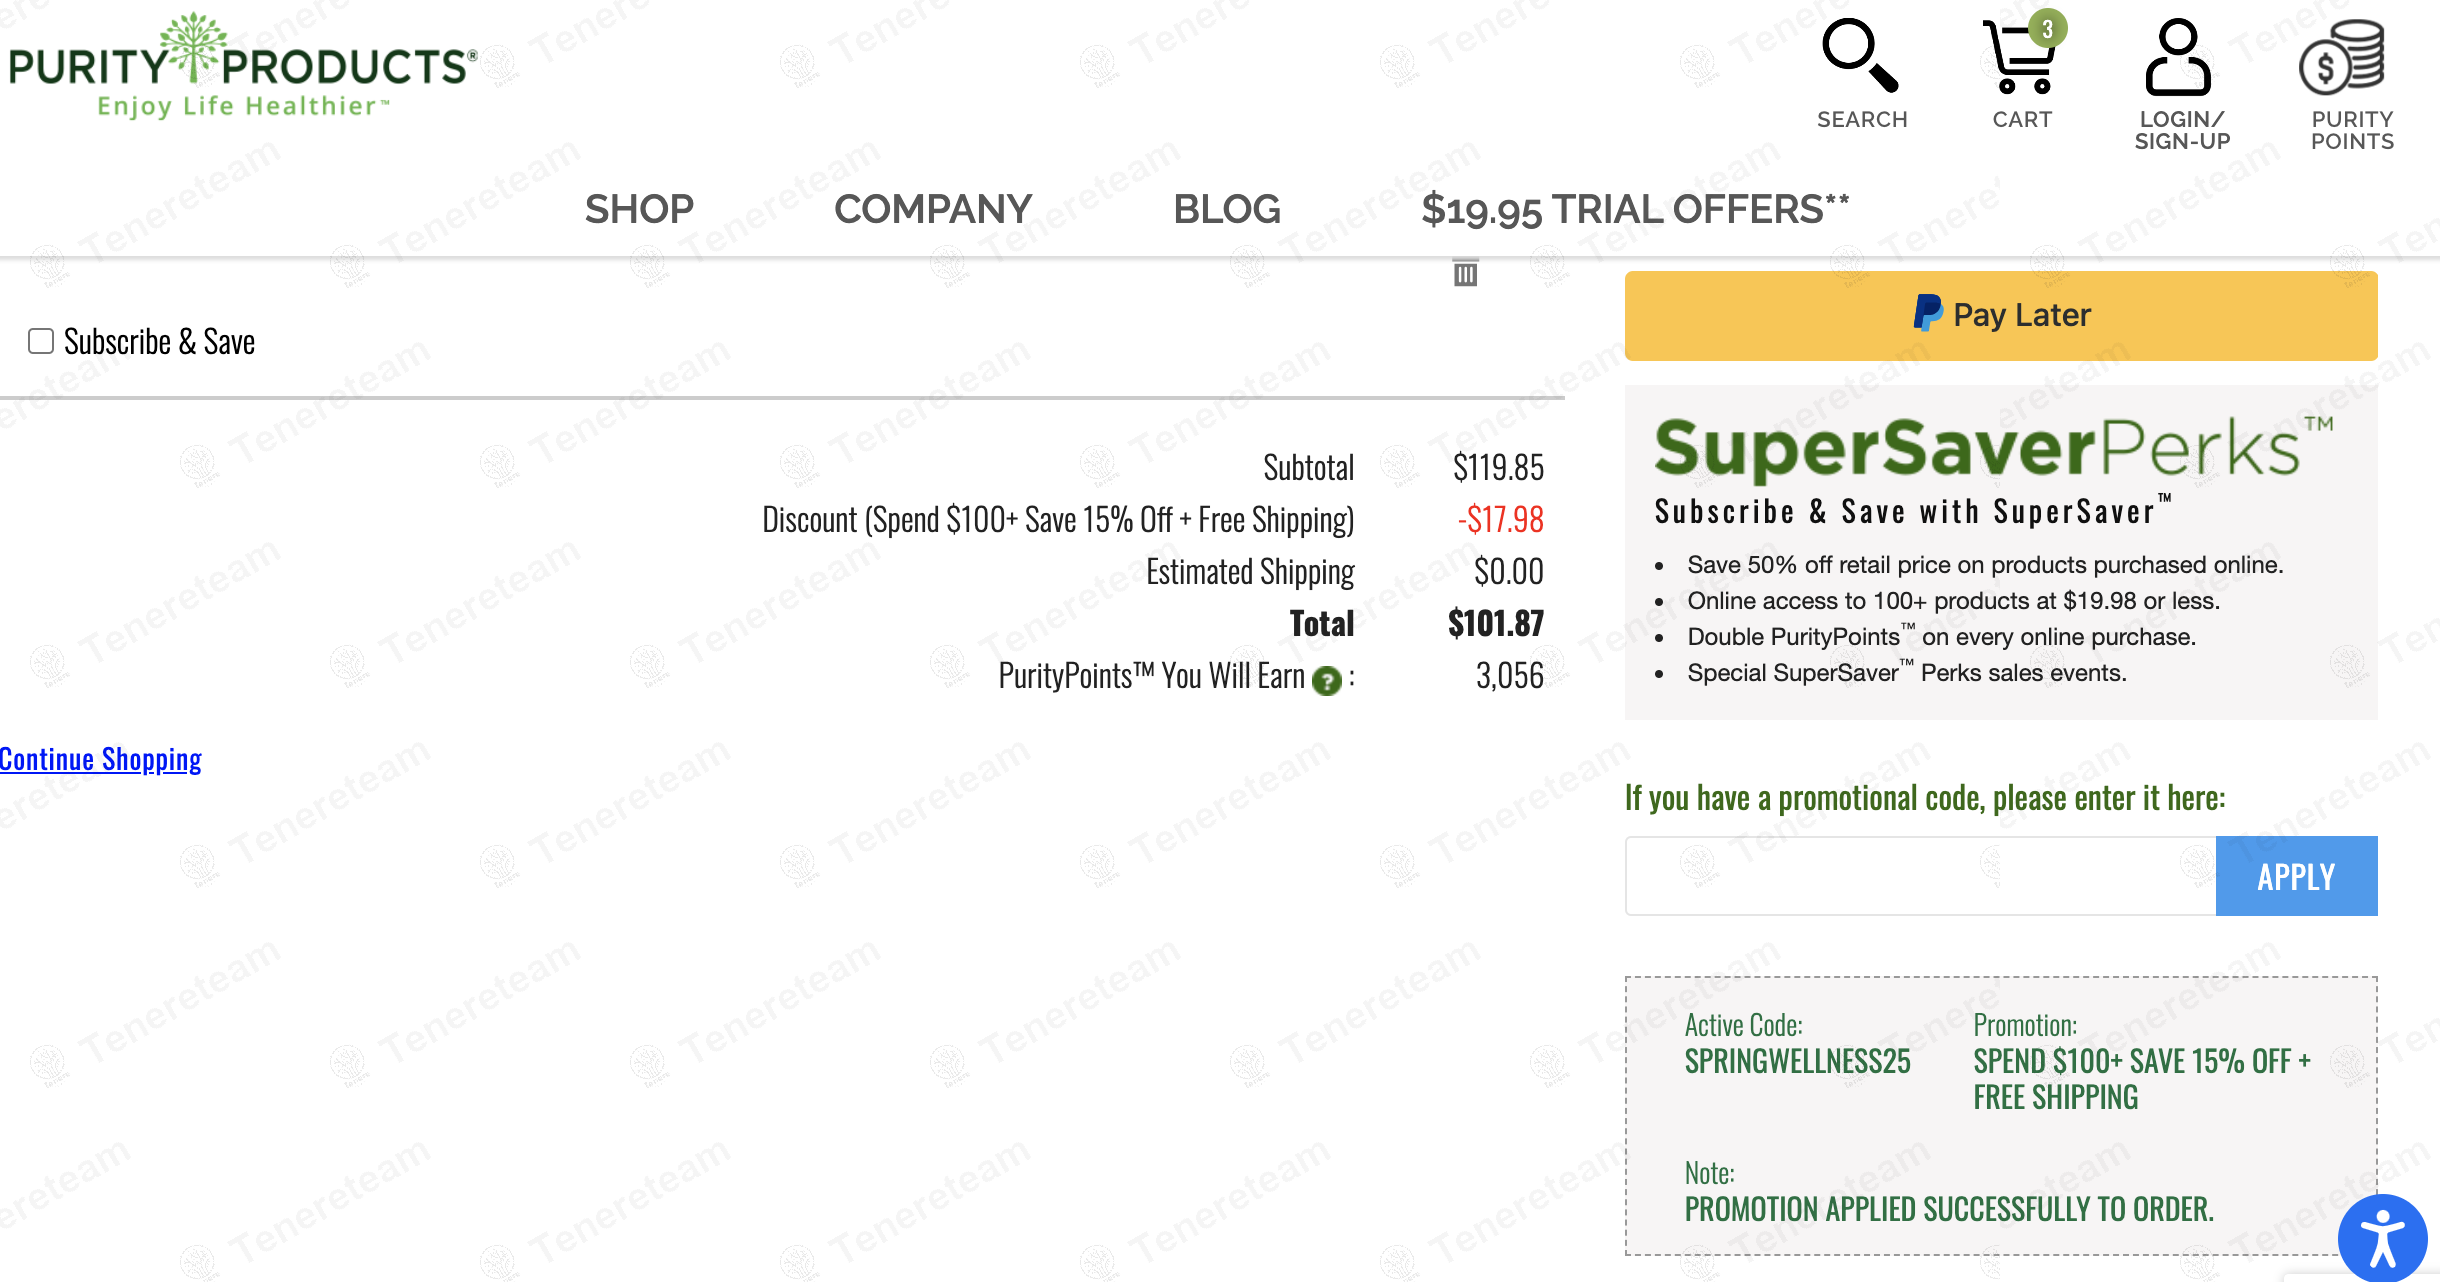Click the active code SPRINGWELLNESS25 text
The height and width of the screenshot is (1282, 2440).
[1797, 1061]
